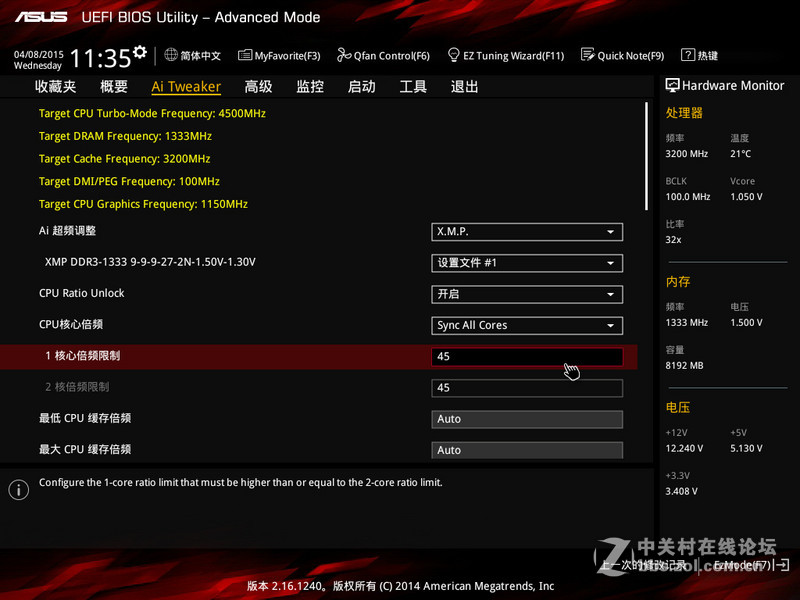Screen dimensions: 800x600
Task: Expand the XMP 设置文件 #1 dropdown
Action: [x=527, y=263]
